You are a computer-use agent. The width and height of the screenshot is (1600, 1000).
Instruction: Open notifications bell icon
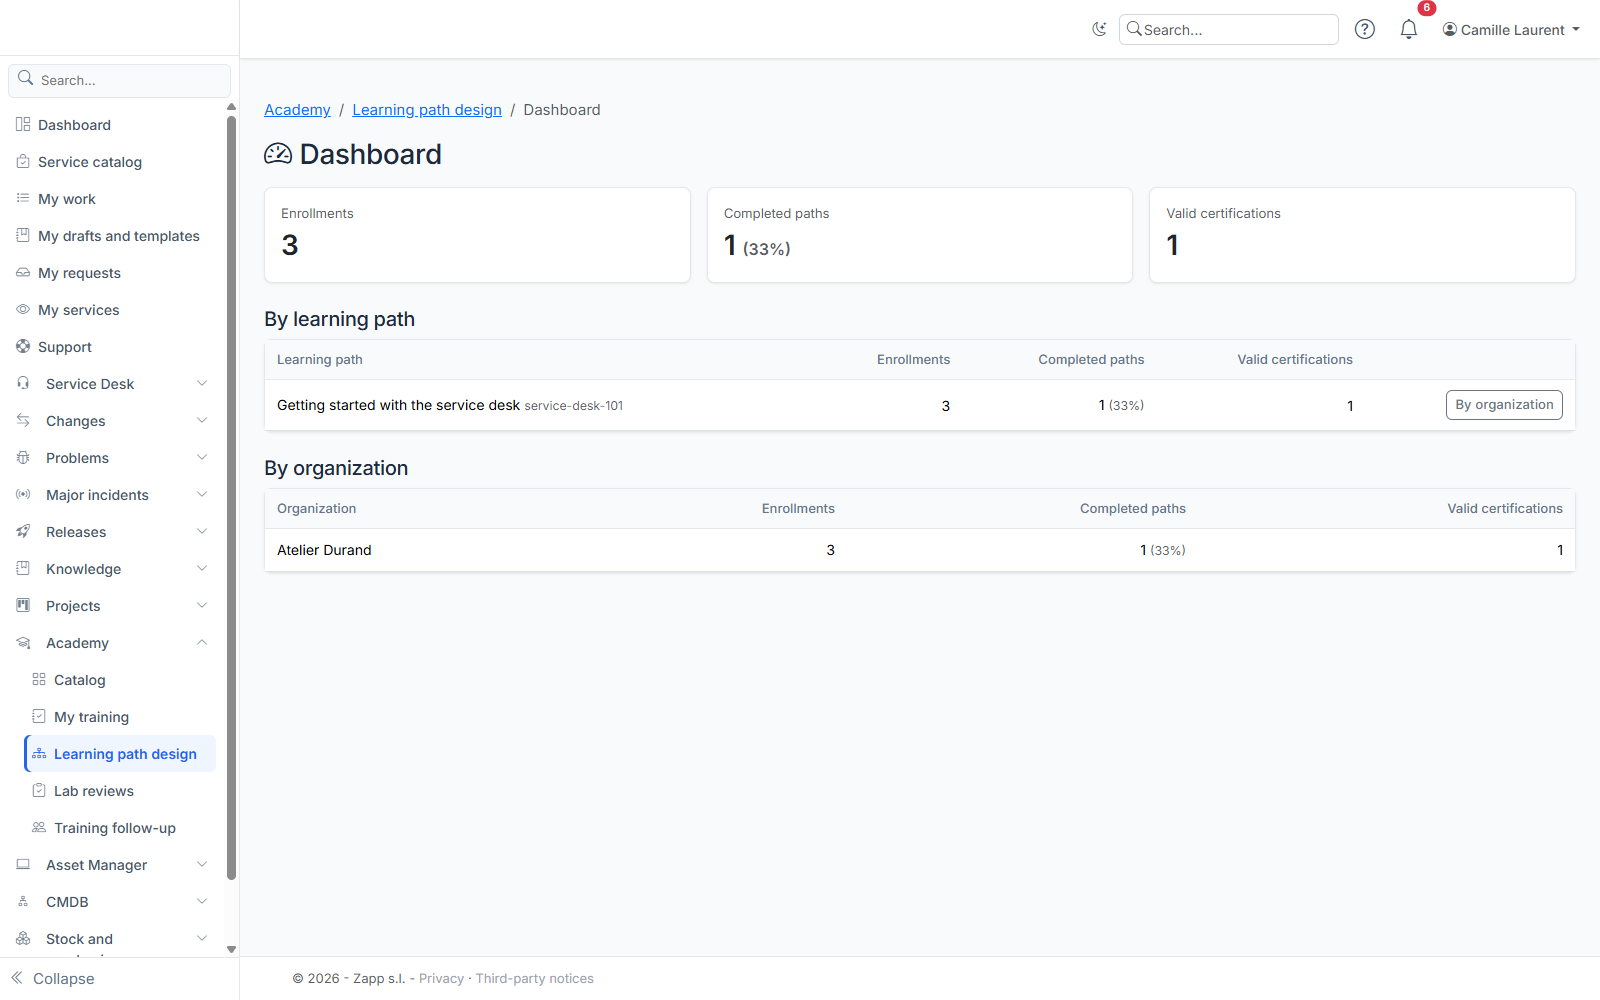[1409, 29]
